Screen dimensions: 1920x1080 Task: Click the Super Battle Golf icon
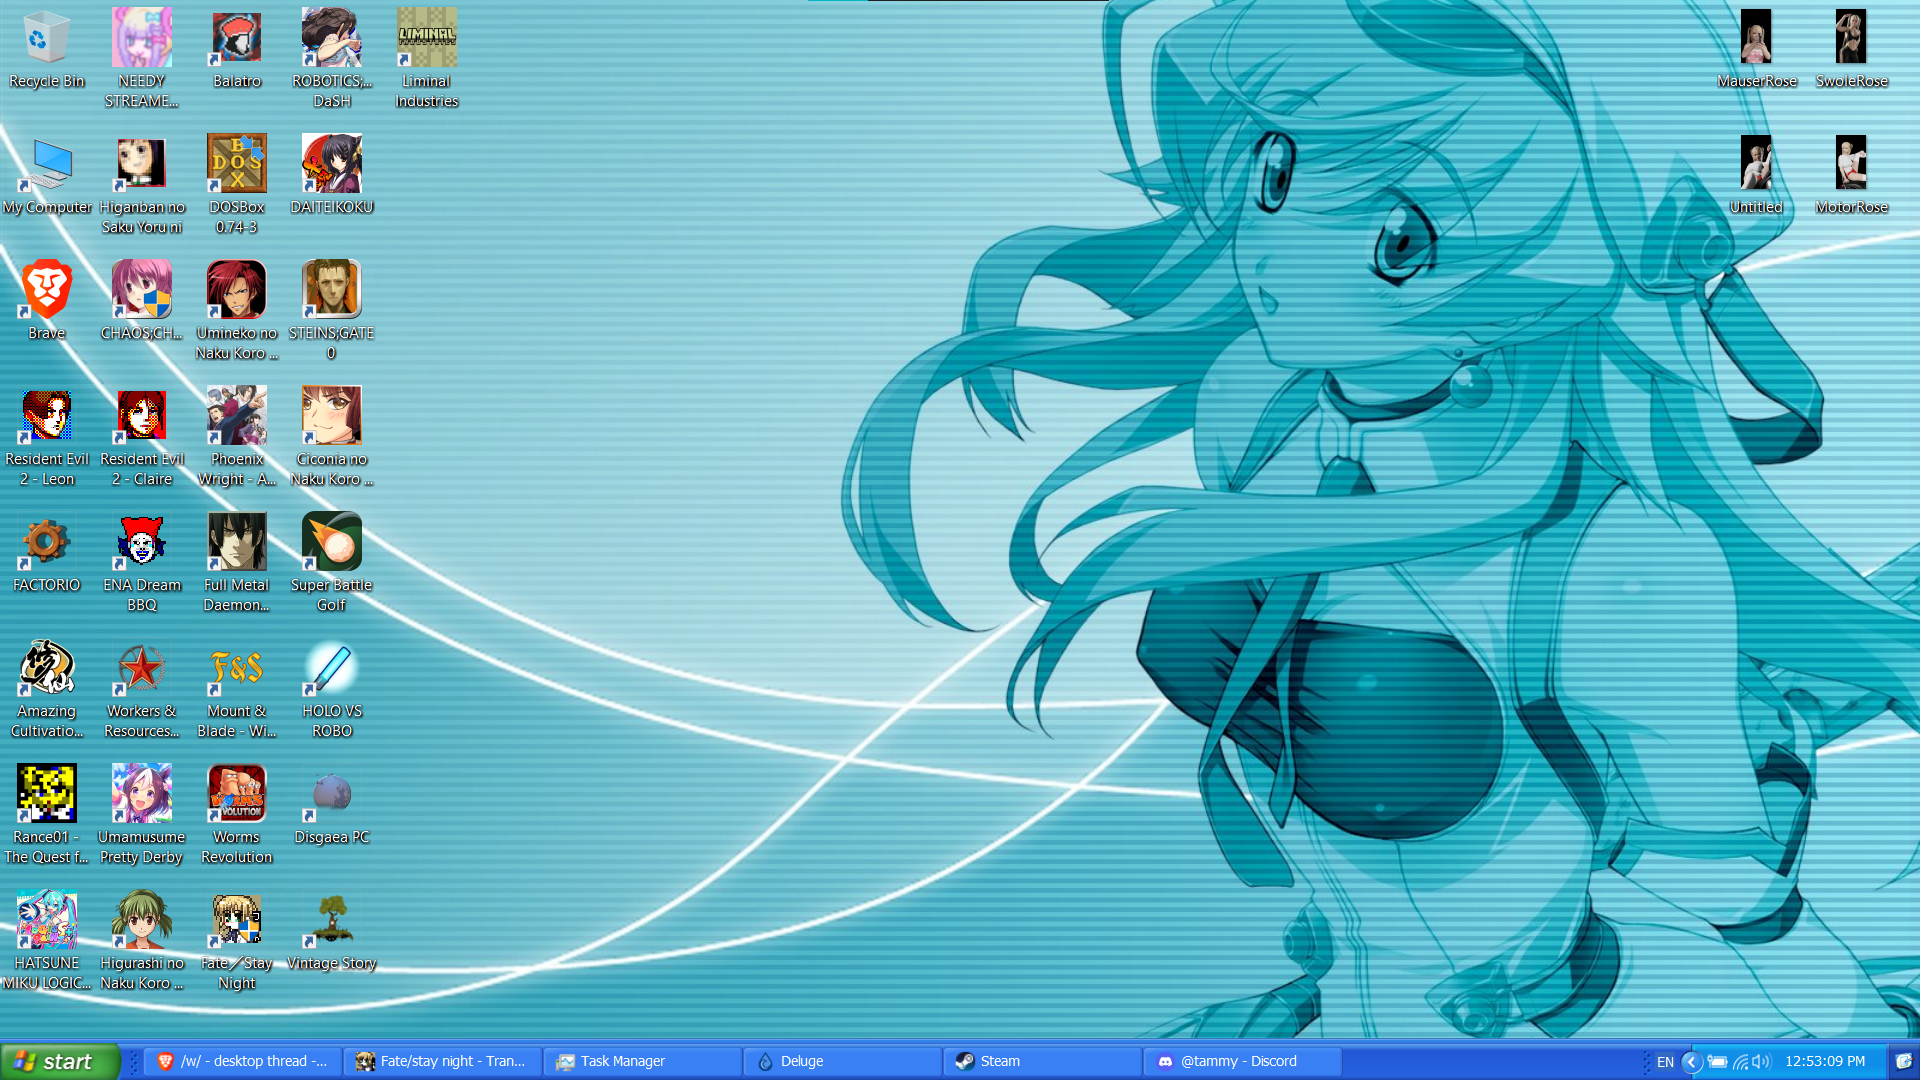[331, 542]
